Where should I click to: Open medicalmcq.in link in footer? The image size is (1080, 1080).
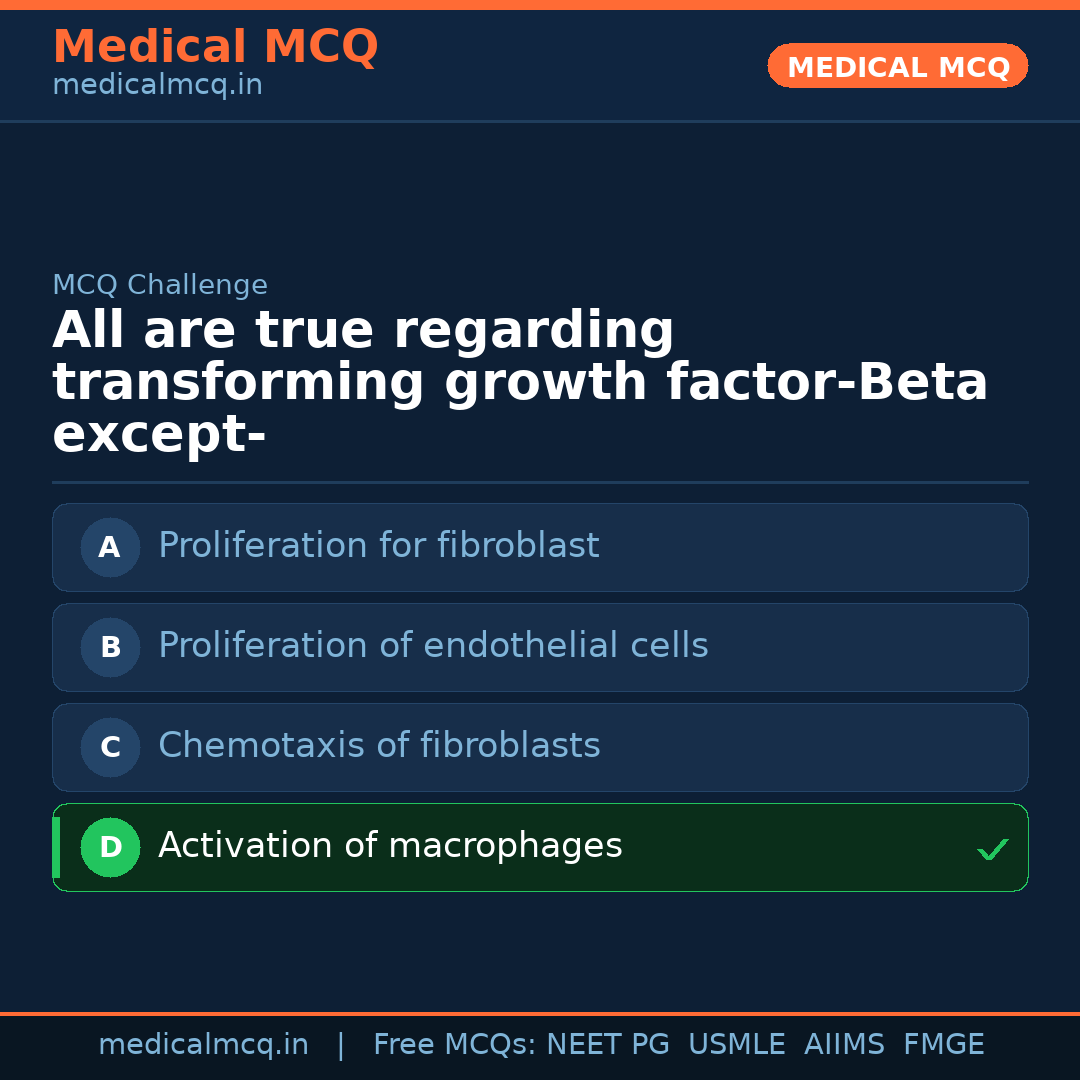click(203, 1044)
